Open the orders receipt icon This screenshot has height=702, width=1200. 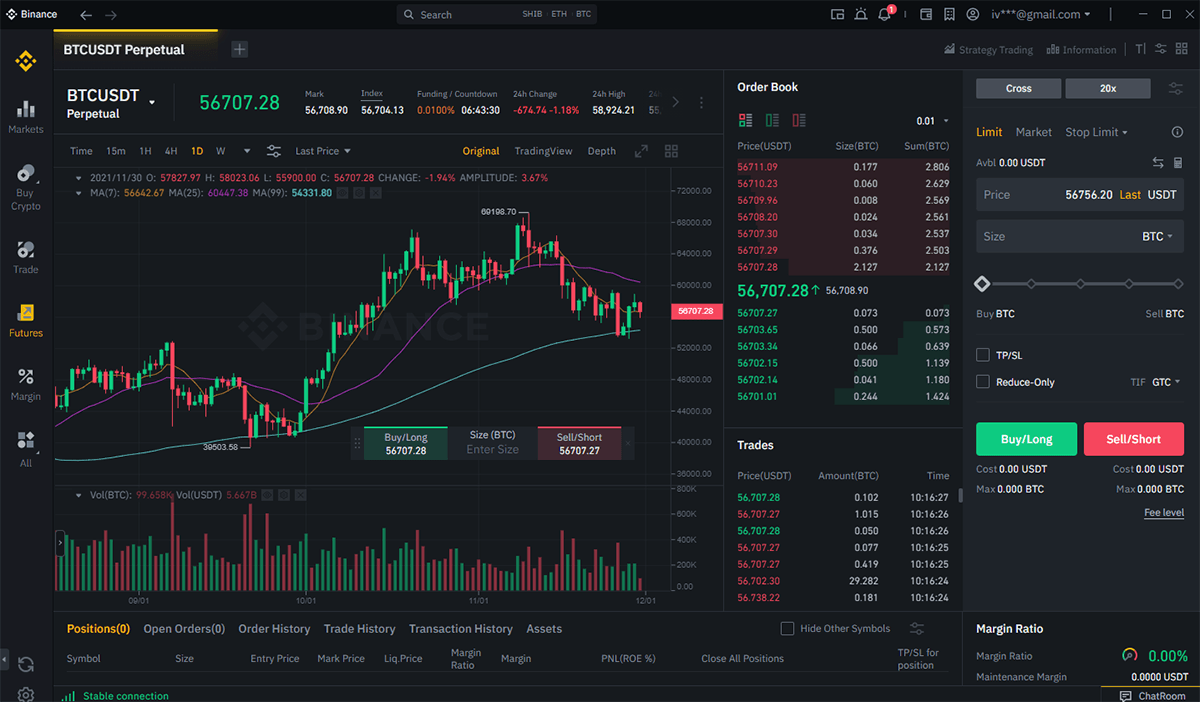[948, 14]
